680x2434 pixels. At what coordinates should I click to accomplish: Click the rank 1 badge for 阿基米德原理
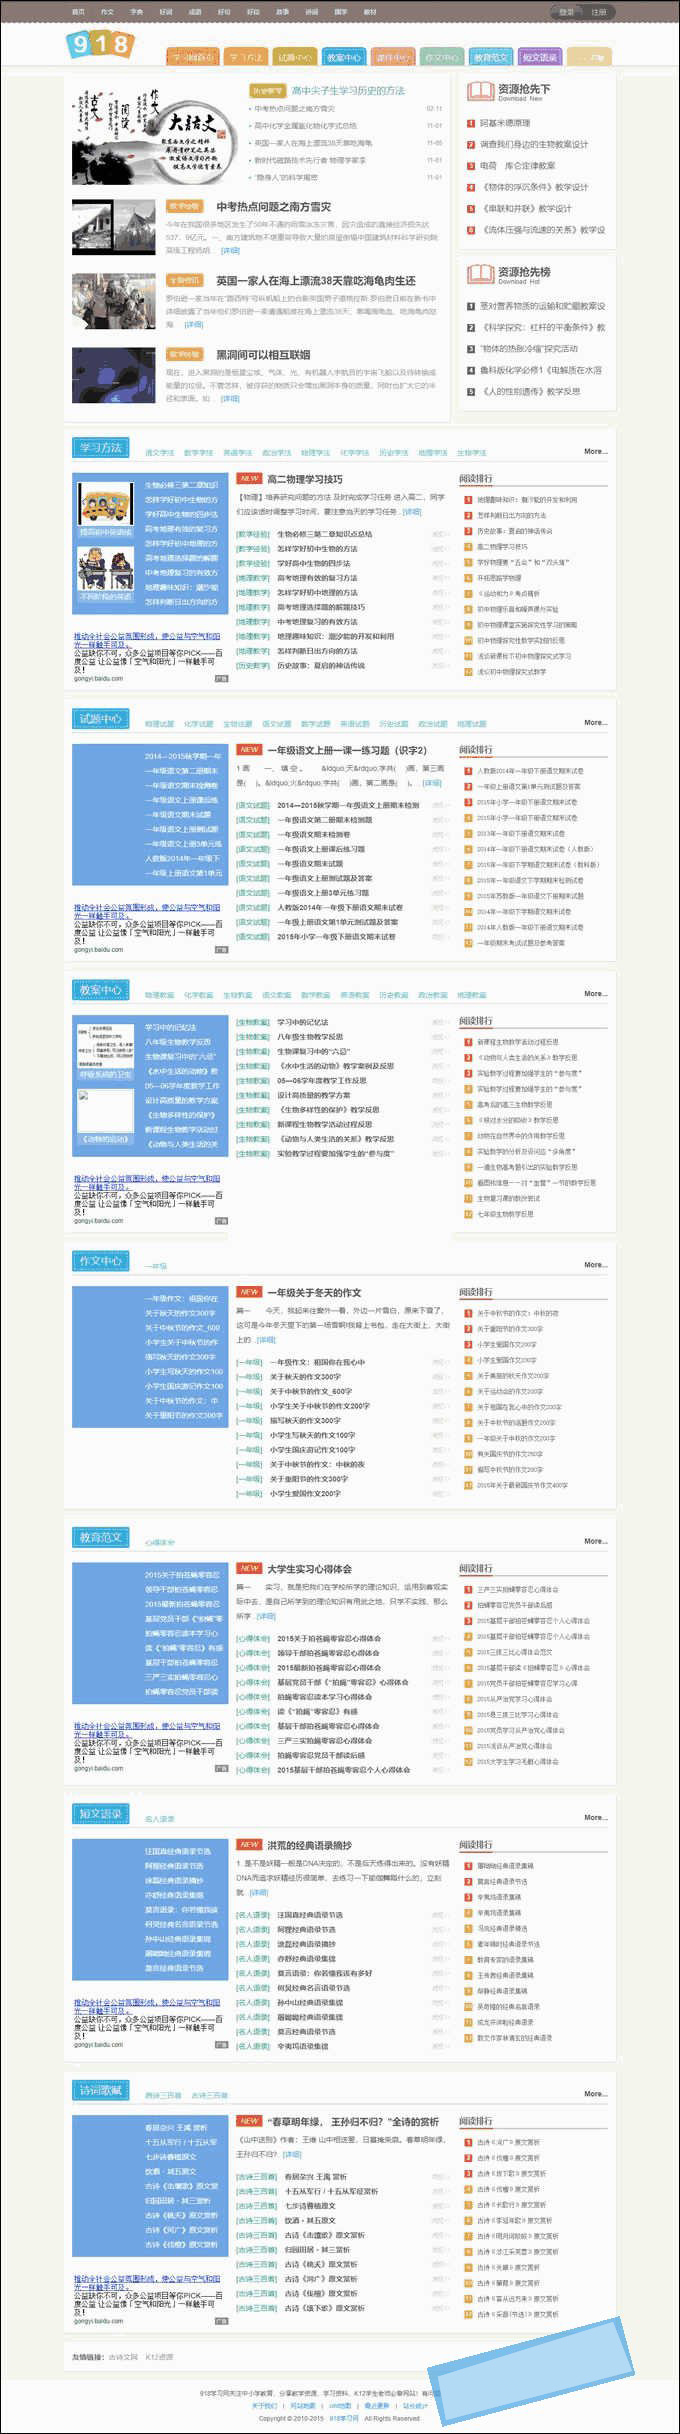pos(471,123)
